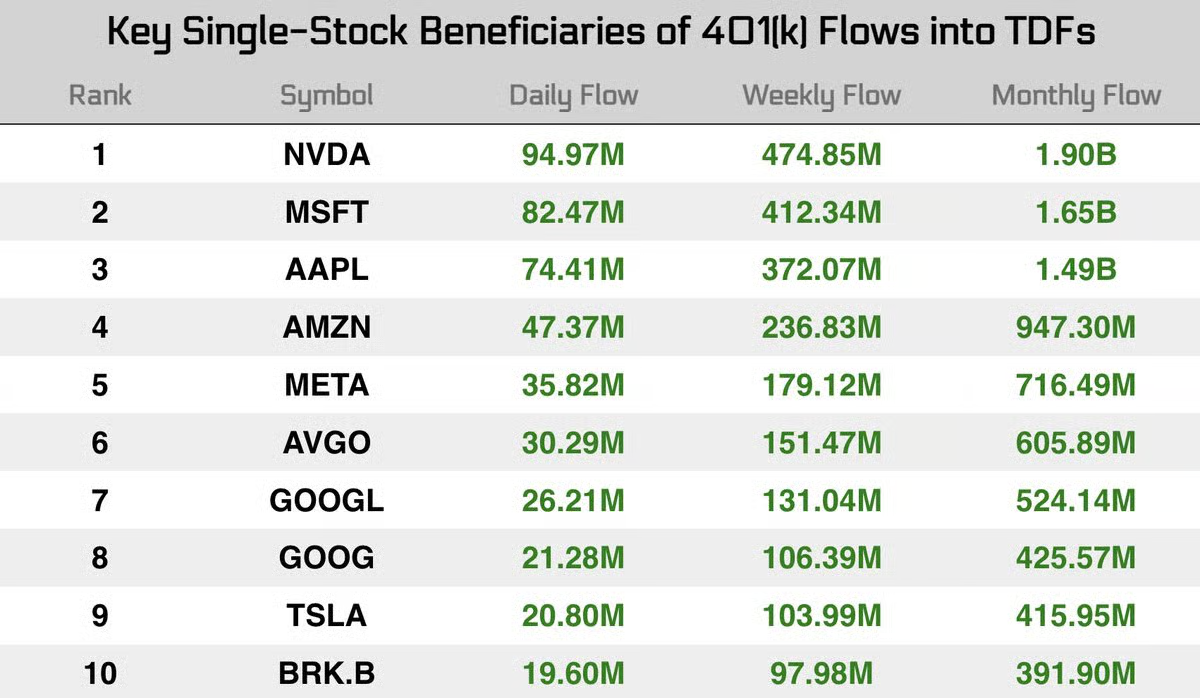
Task: Click the Monthly Flow column header
Action: (x=1076, y=96)
